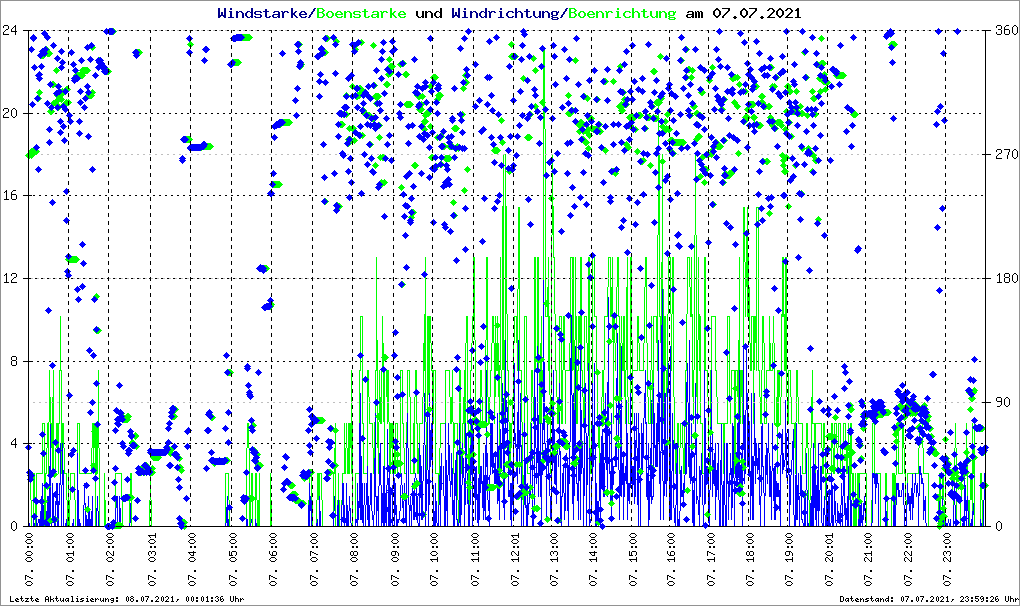Click the date 07.07.2021 in the title

tap(756, 13)
